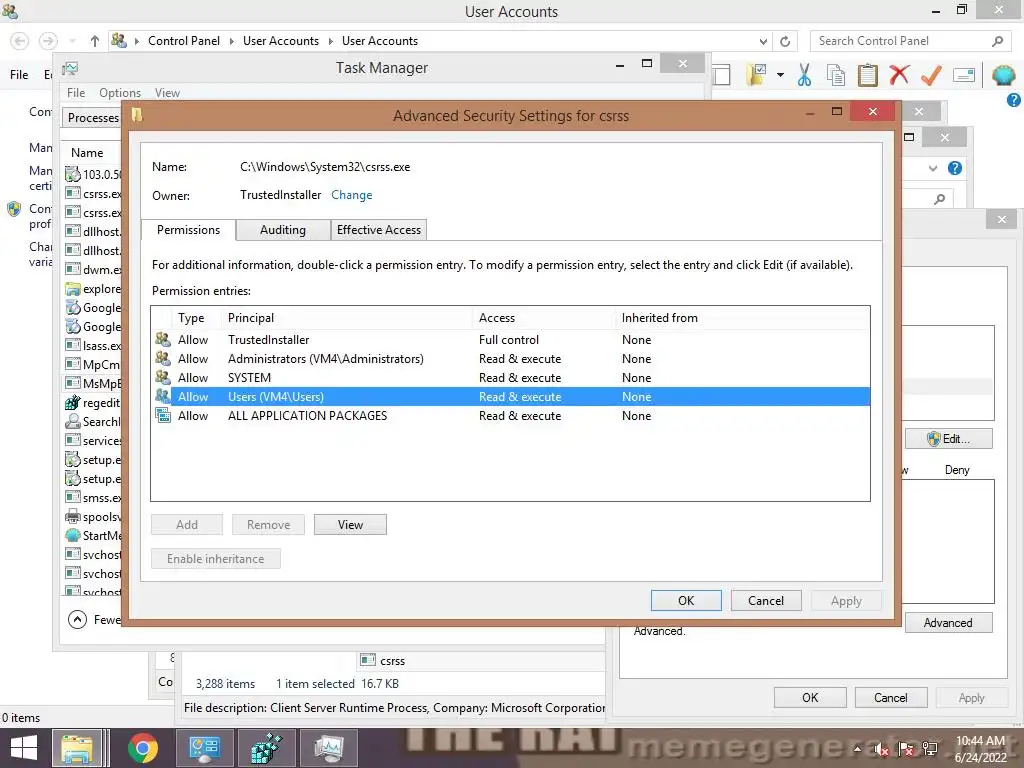Click the Name column header in Task Manager

click(88, 152)
